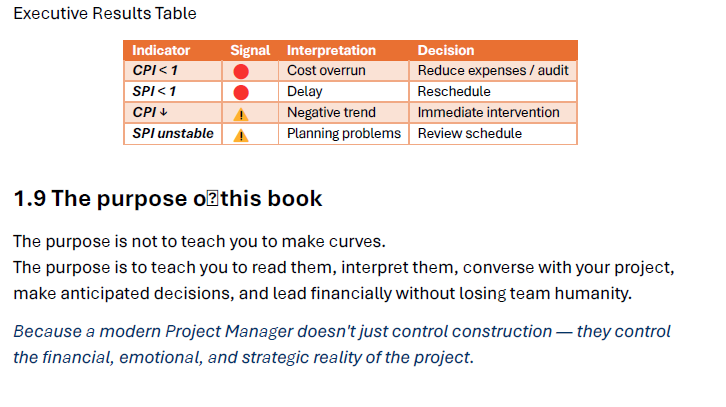Click the Planning problems cell

coord(344,134)
